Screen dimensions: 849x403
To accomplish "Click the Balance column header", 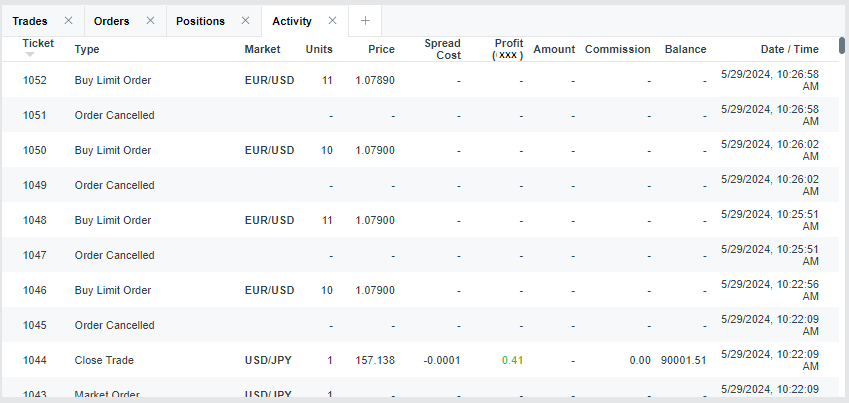I will [x=685, y=49].
